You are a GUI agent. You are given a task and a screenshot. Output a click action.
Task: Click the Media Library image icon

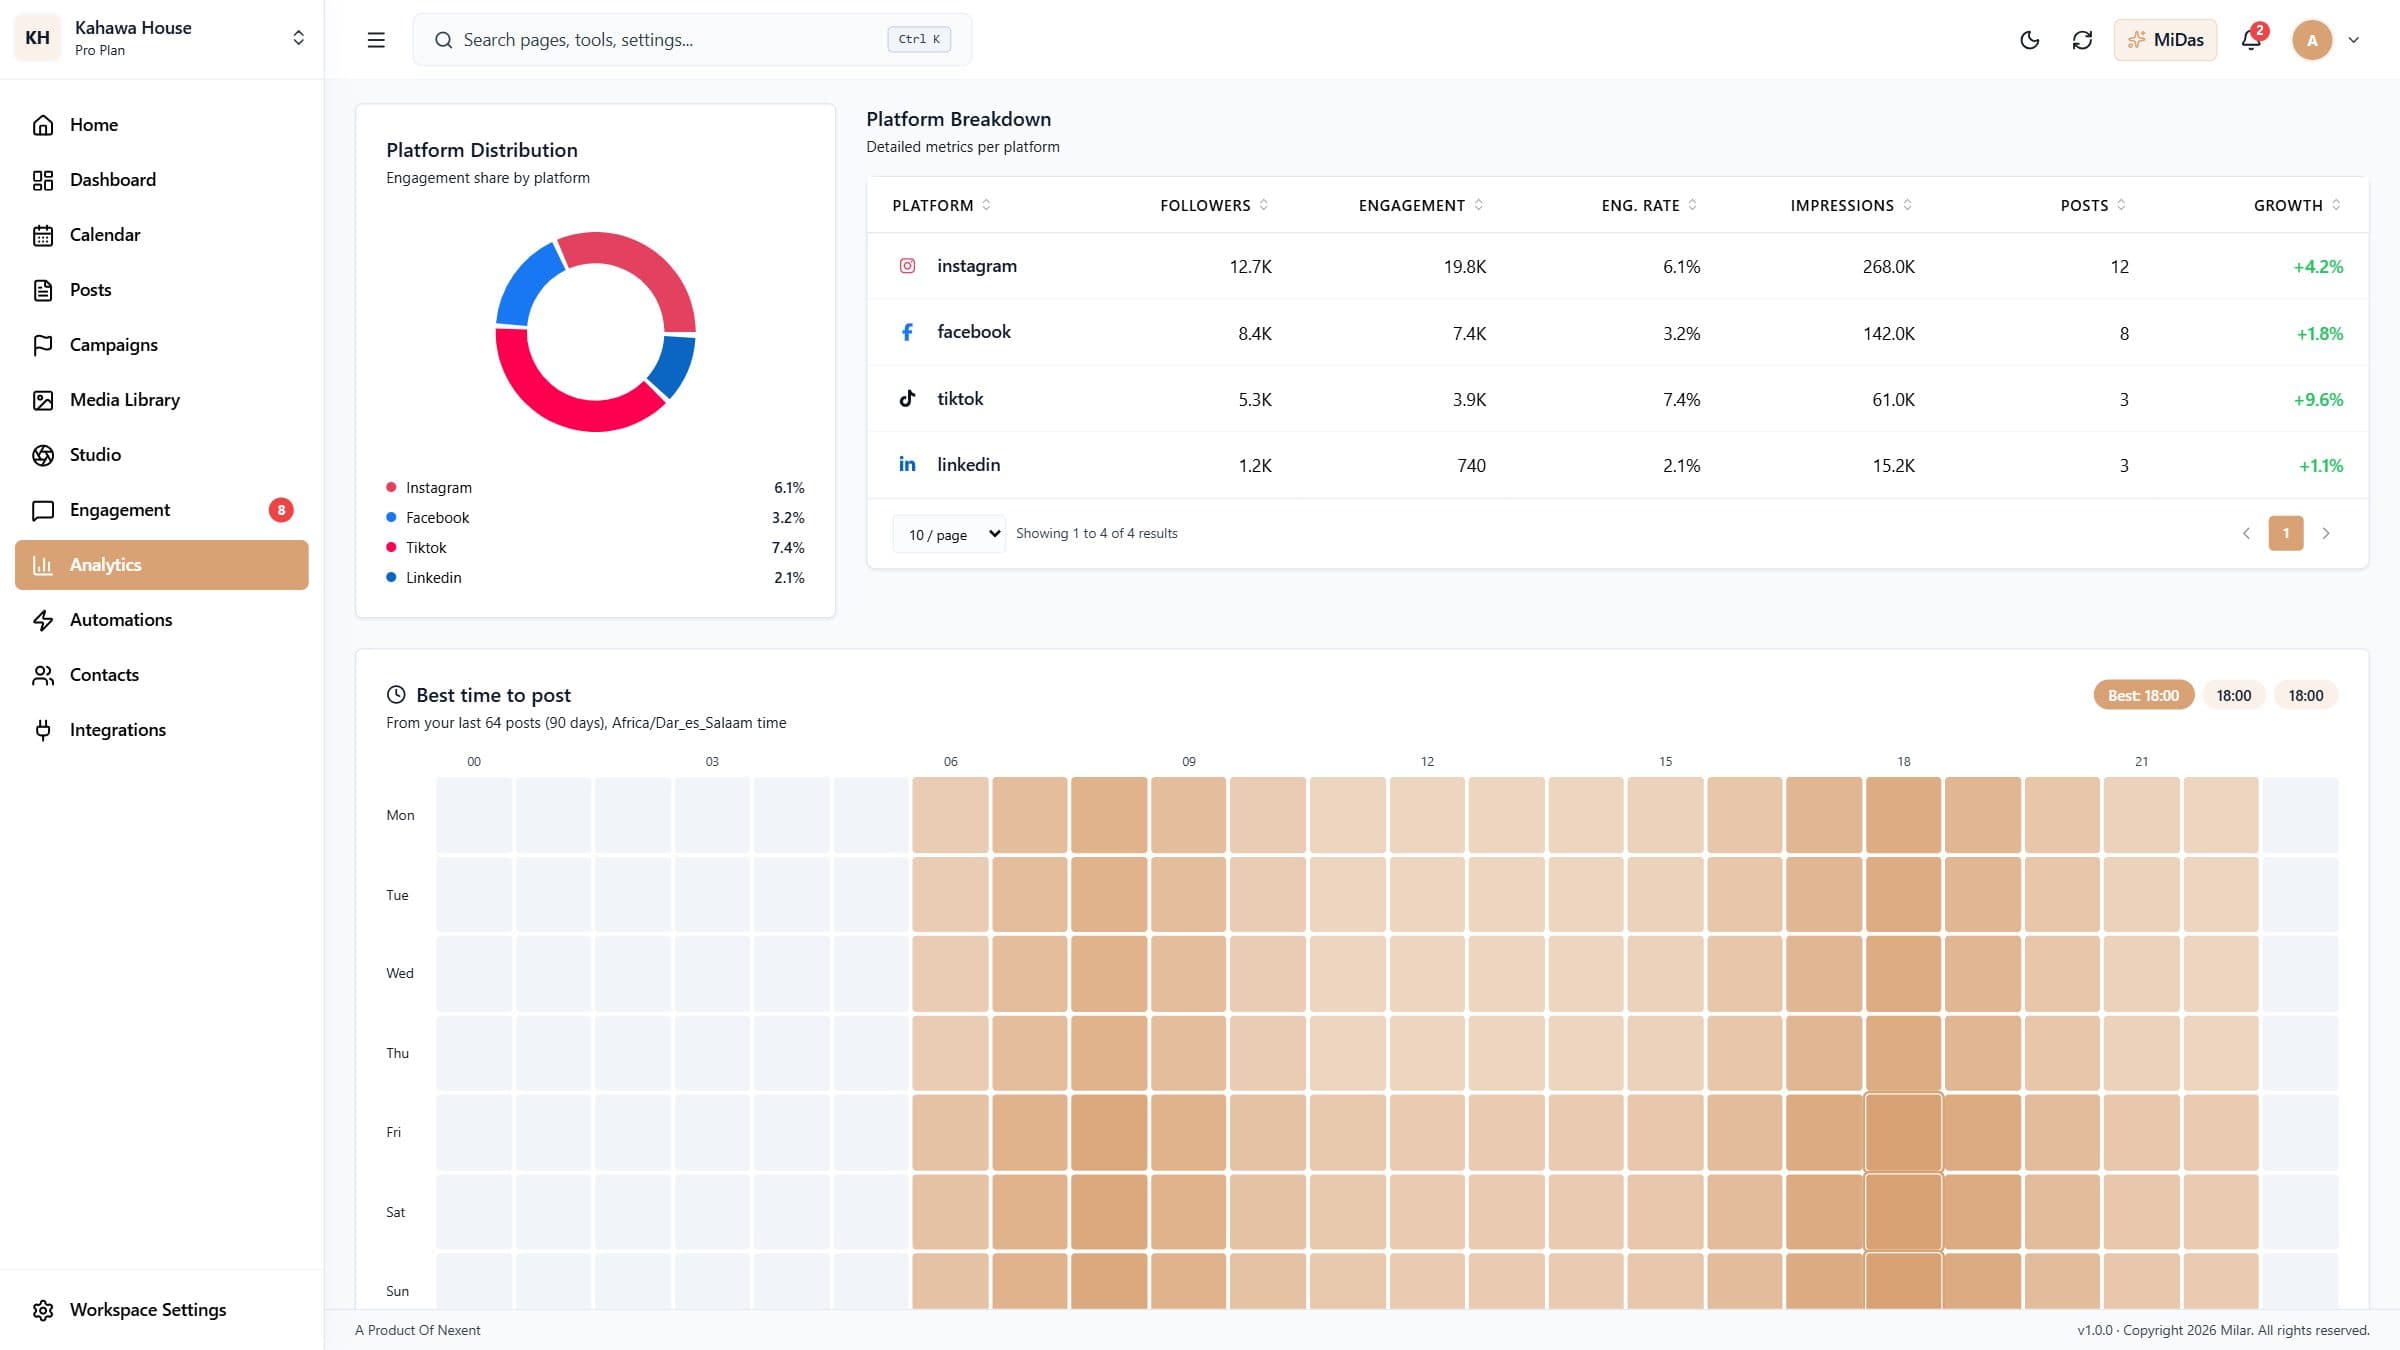coord(43,400)
